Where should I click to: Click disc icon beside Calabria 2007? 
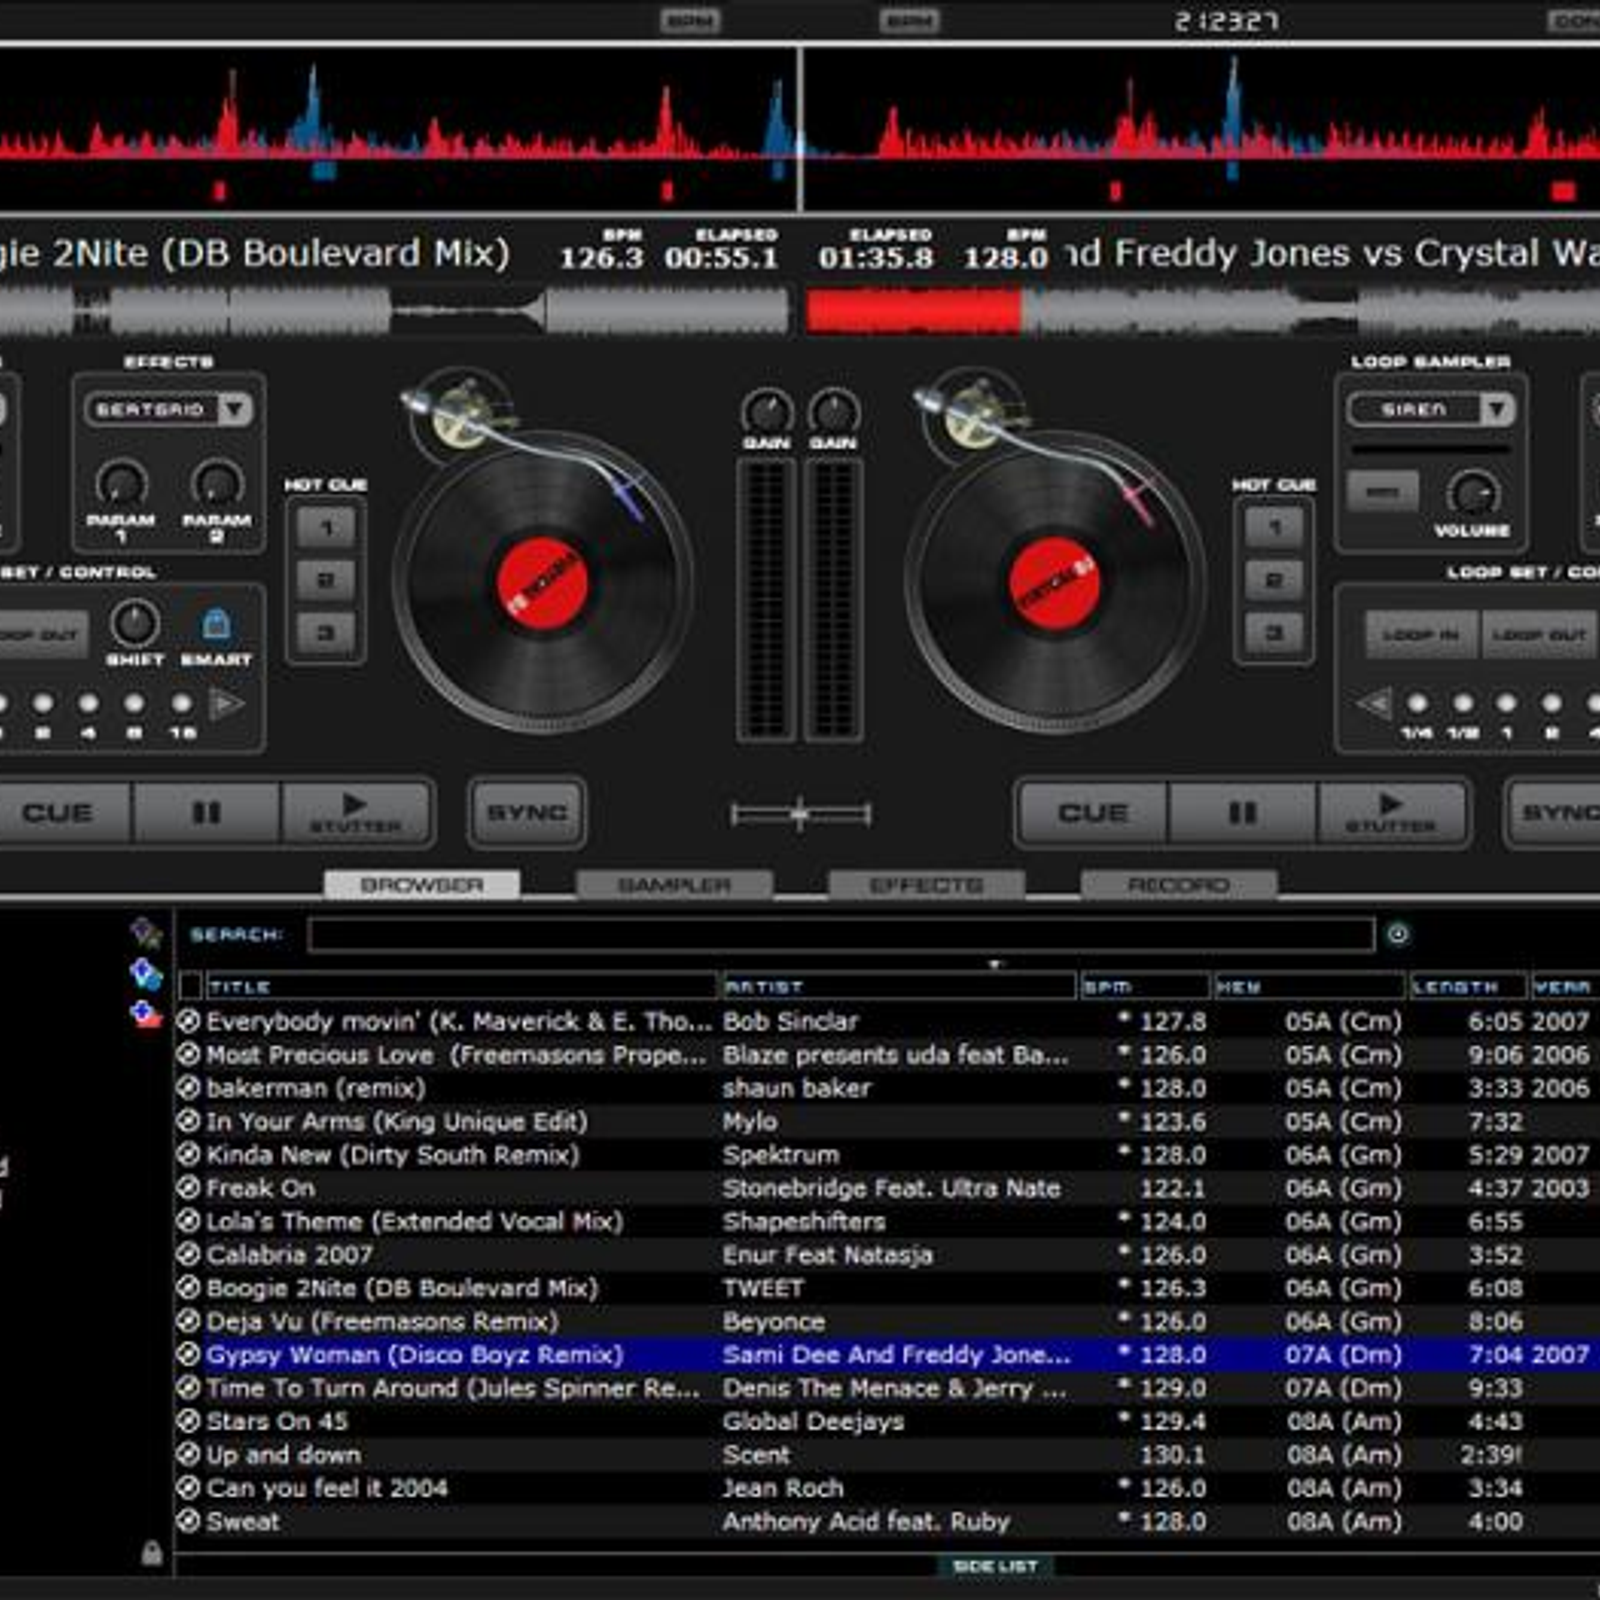point(188,1254)
